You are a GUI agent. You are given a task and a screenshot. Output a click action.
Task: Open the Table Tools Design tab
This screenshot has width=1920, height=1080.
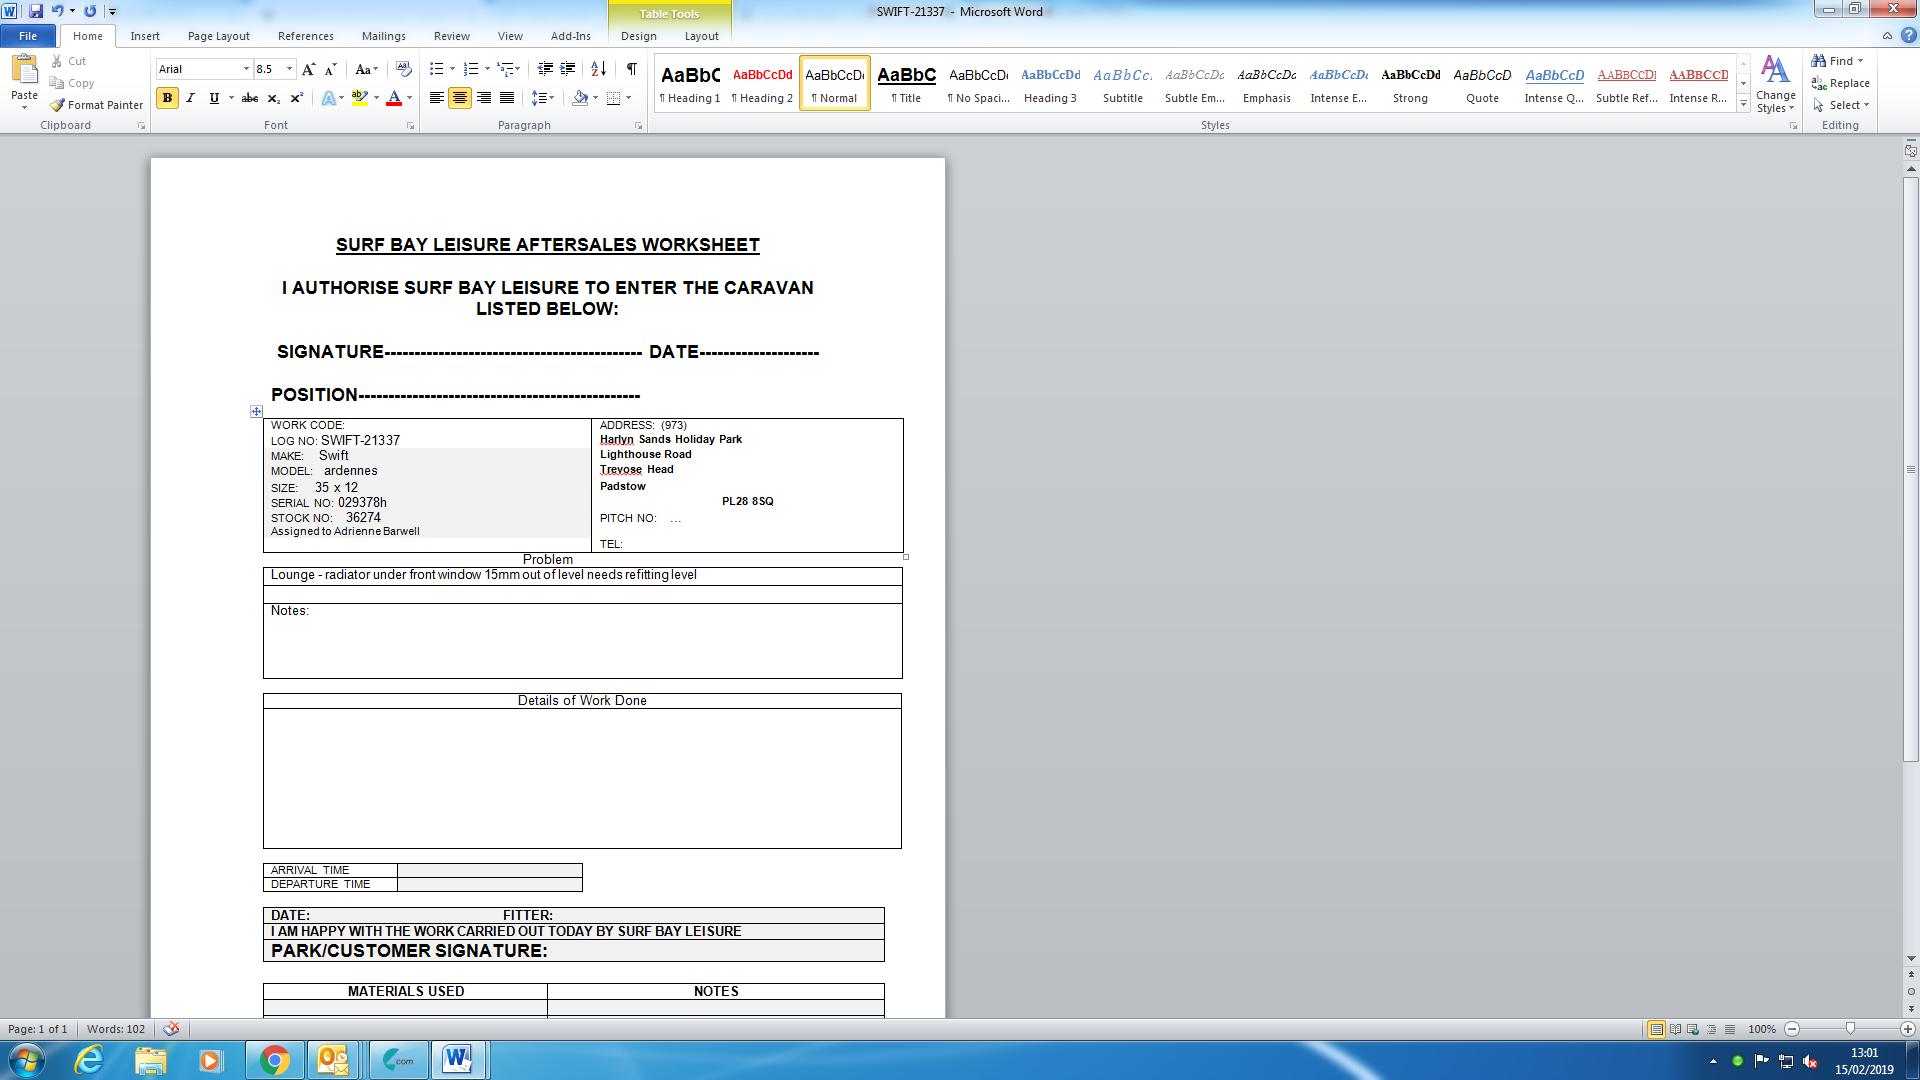pyautogui.click(x=638, y=36)
